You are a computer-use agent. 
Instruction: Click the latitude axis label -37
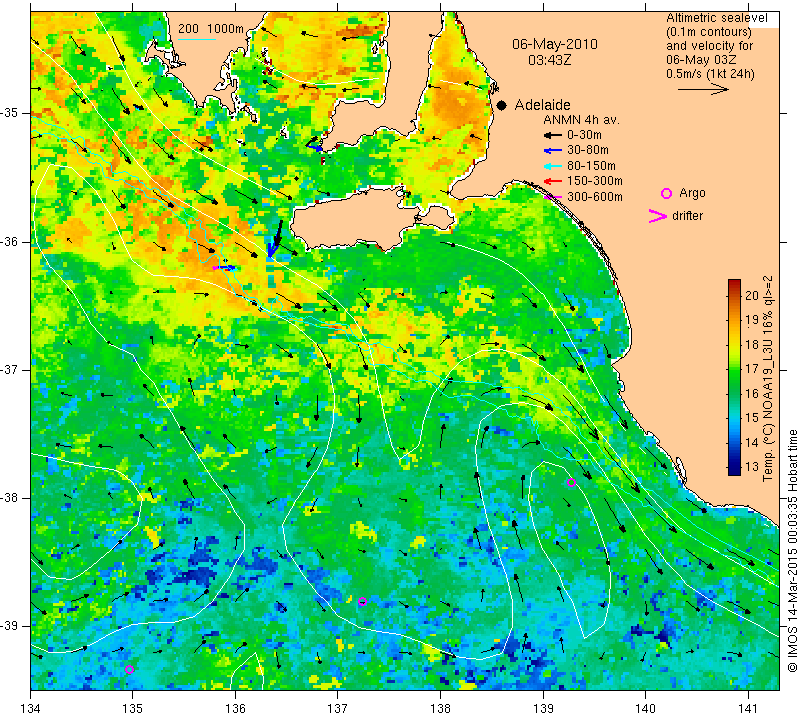point(11,369)
